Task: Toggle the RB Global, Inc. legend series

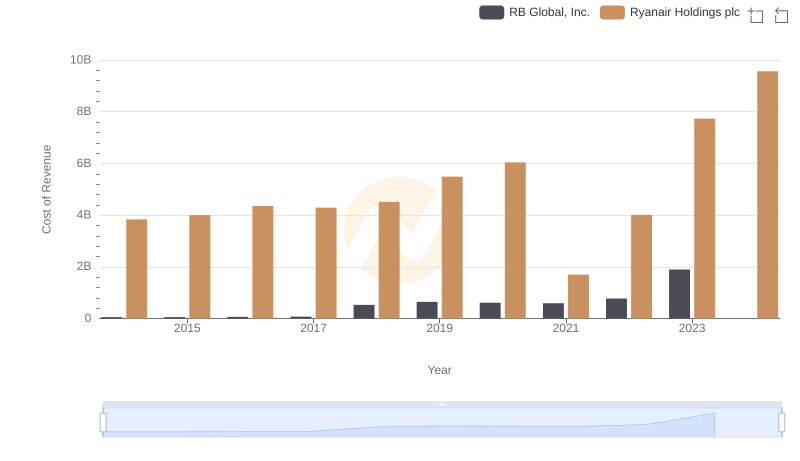Action: coord(534,12)
